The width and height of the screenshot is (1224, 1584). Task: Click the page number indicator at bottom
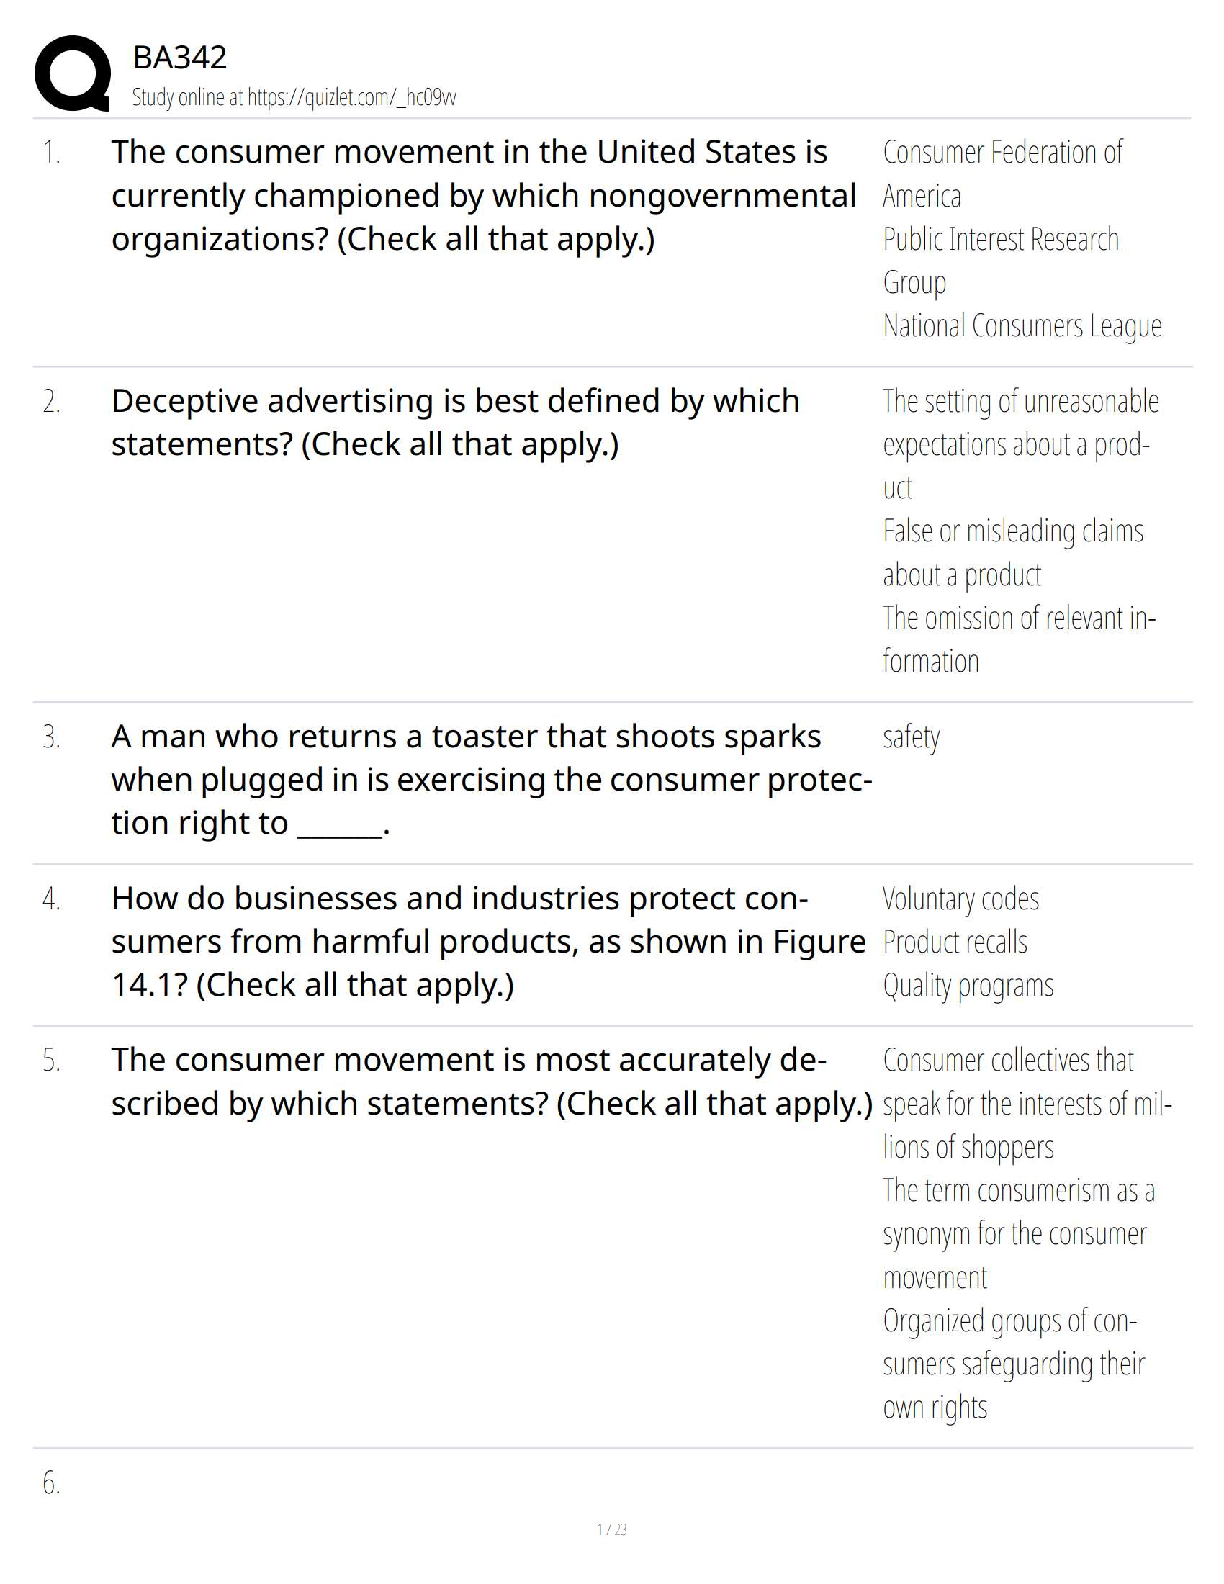pyautogui.click(x=611, y=1529)
